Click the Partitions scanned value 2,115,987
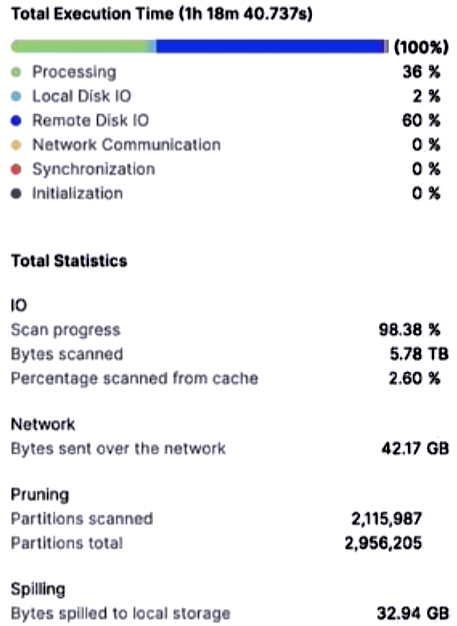 386,519
